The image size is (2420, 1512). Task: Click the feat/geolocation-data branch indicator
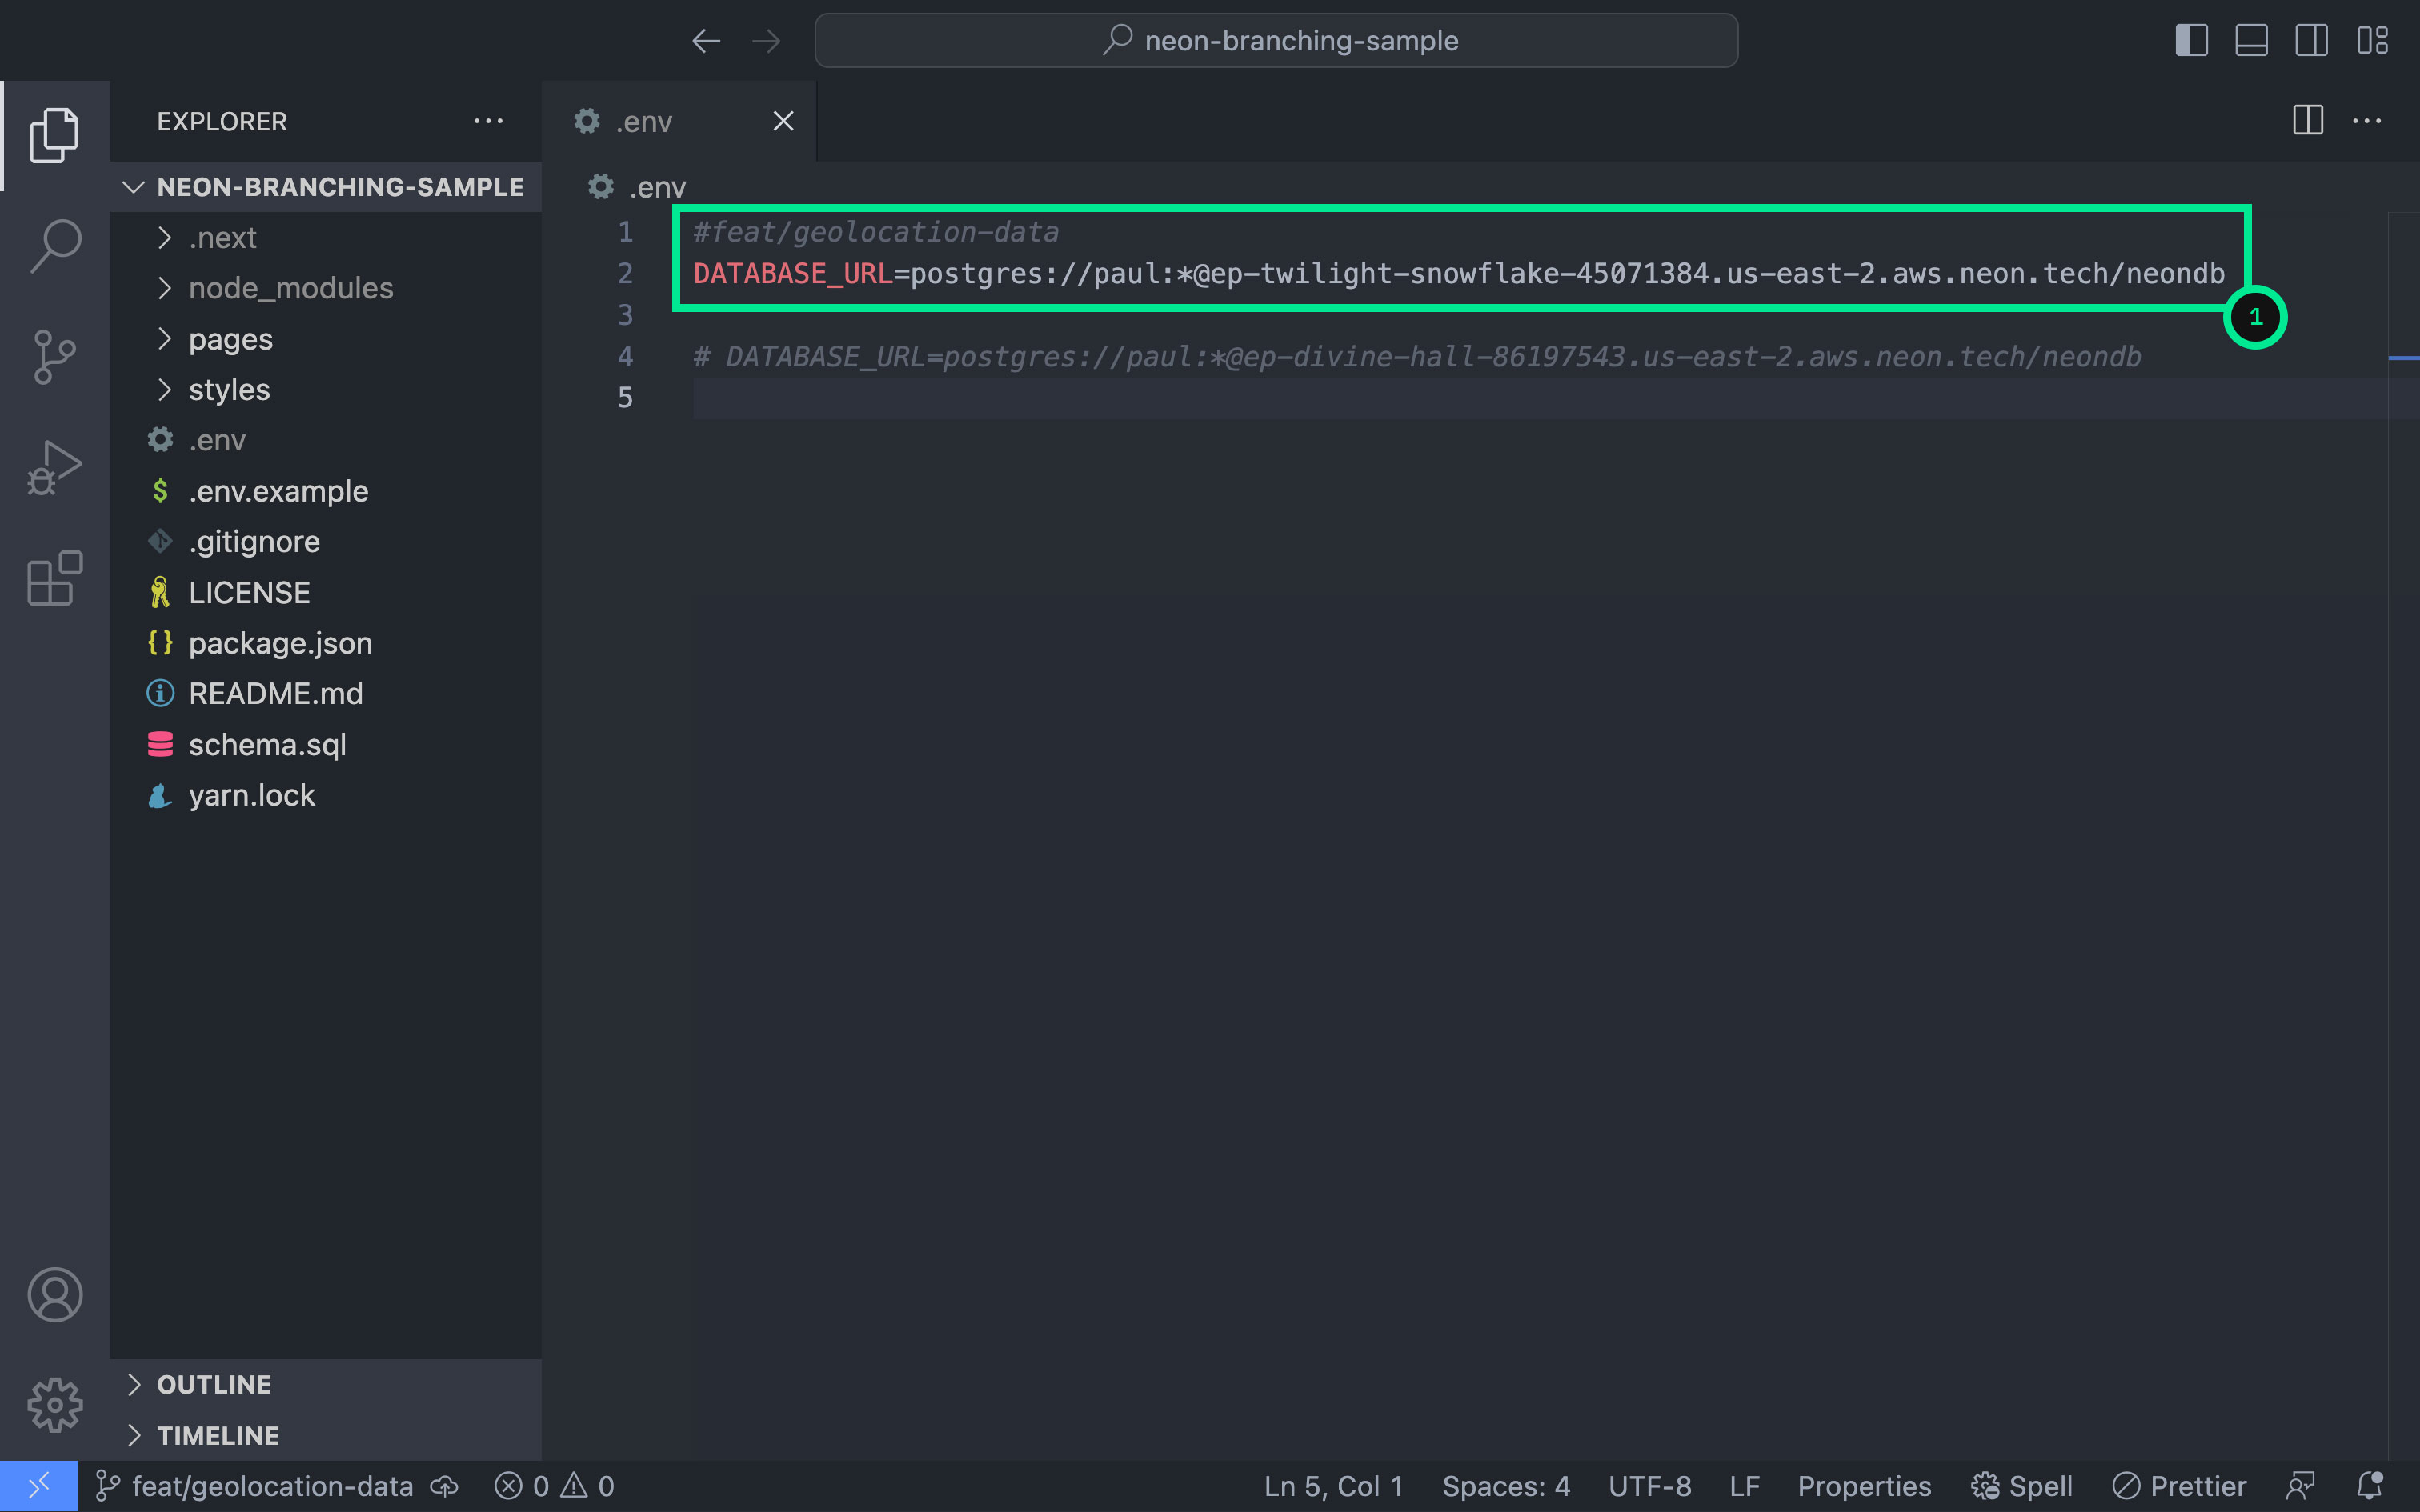click(255, 1485)
